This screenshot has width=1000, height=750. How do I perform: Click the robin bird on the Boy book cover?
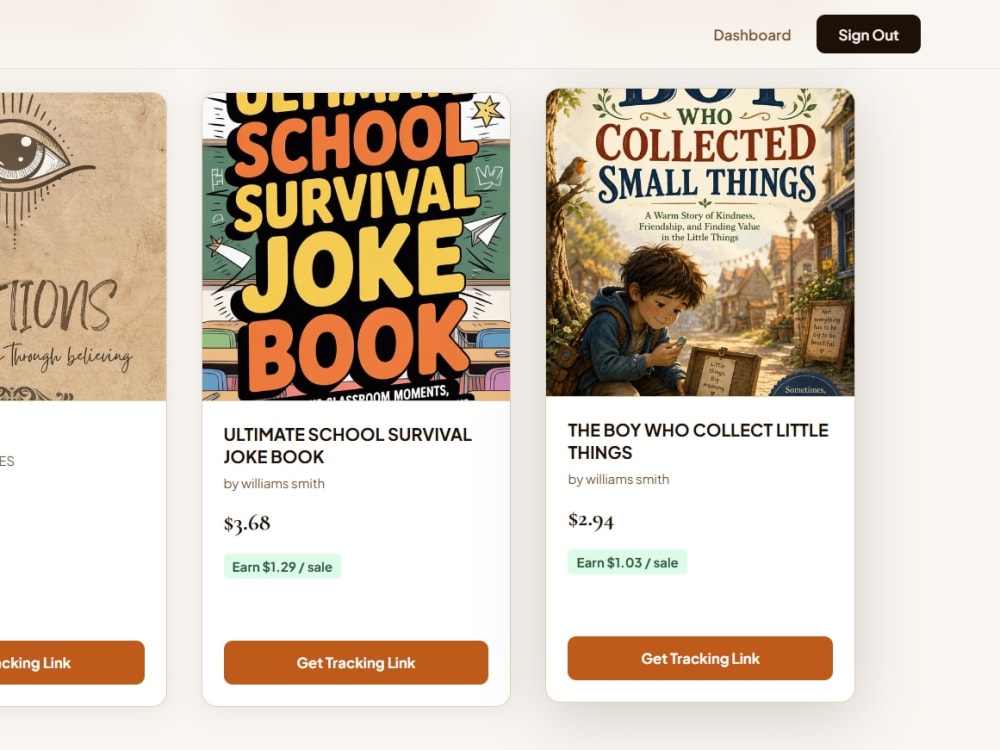click(573, 170)
